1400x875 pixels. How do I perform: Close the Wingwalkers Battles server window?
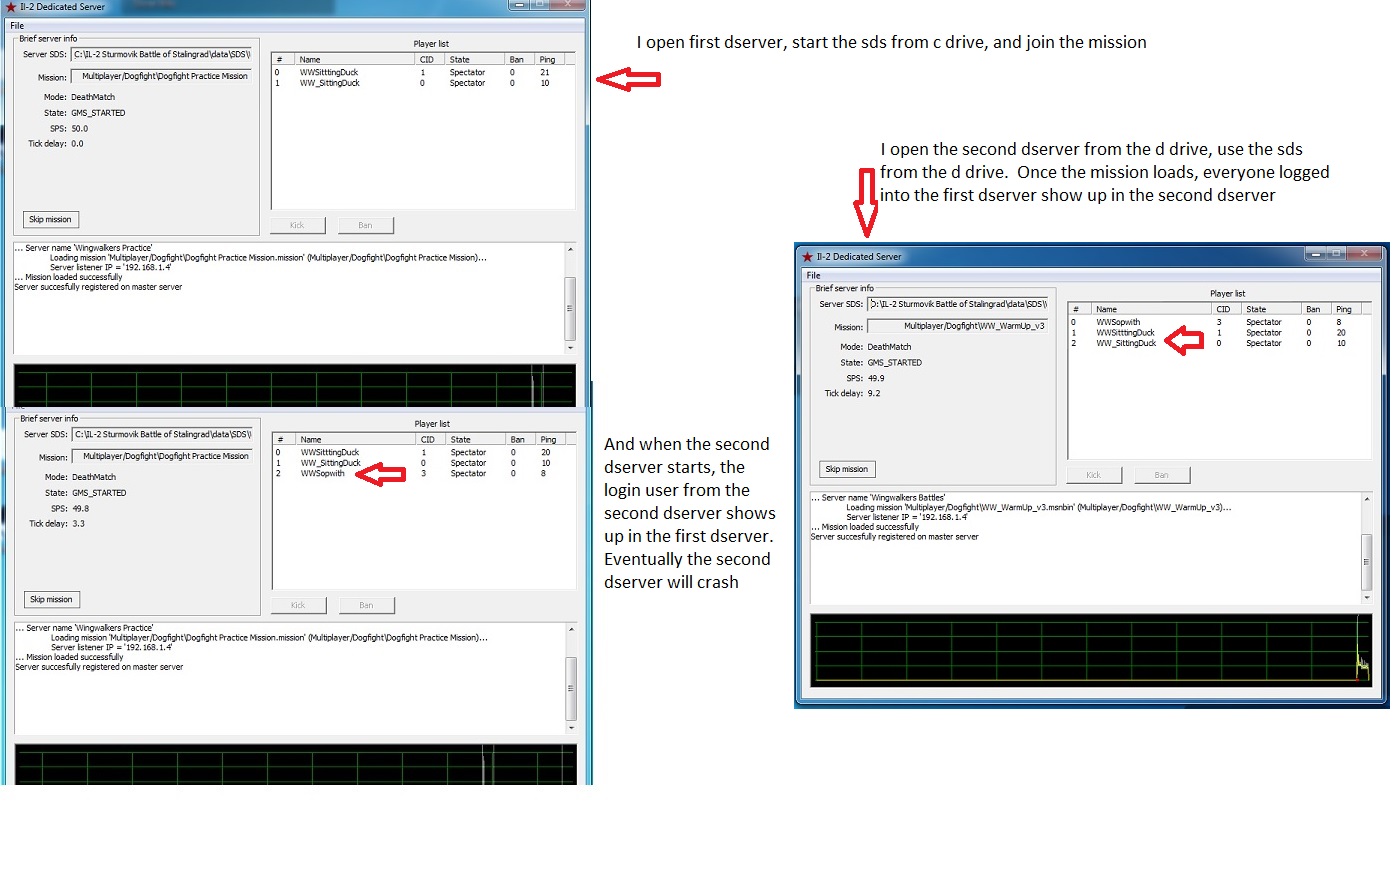pos(1365,254)
